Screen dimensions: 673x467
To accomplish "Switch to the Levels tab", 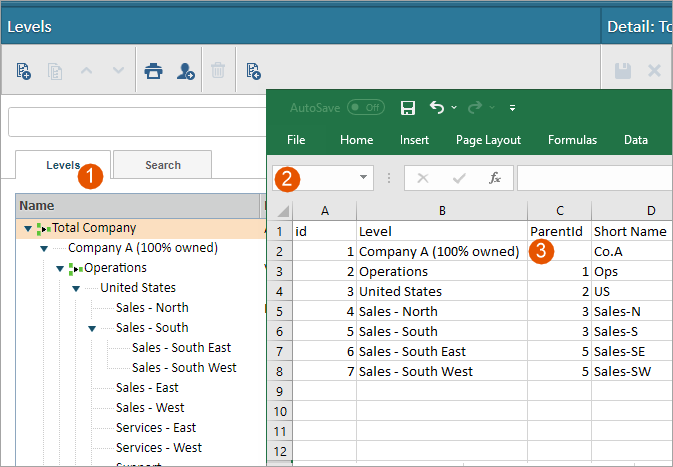I will coord(63,165).
